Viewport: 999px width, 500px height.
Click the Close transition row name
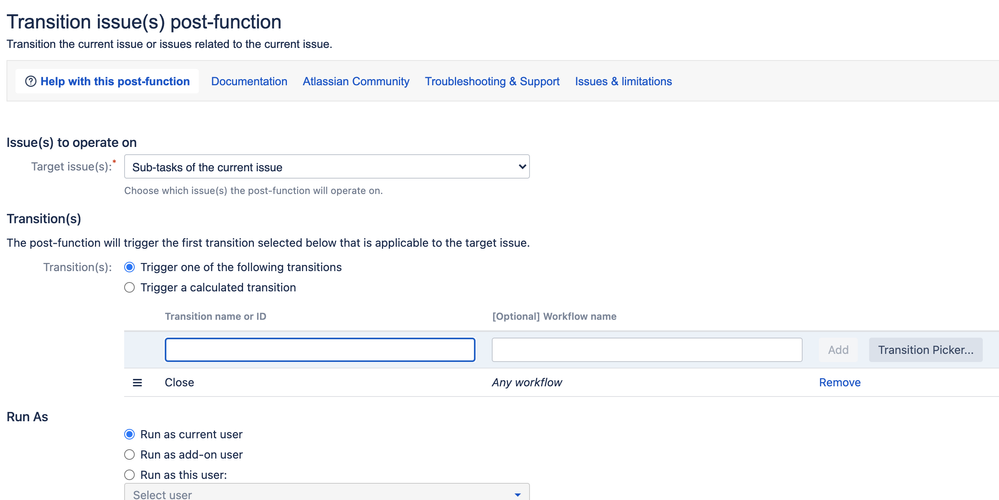tap(180, 383)
